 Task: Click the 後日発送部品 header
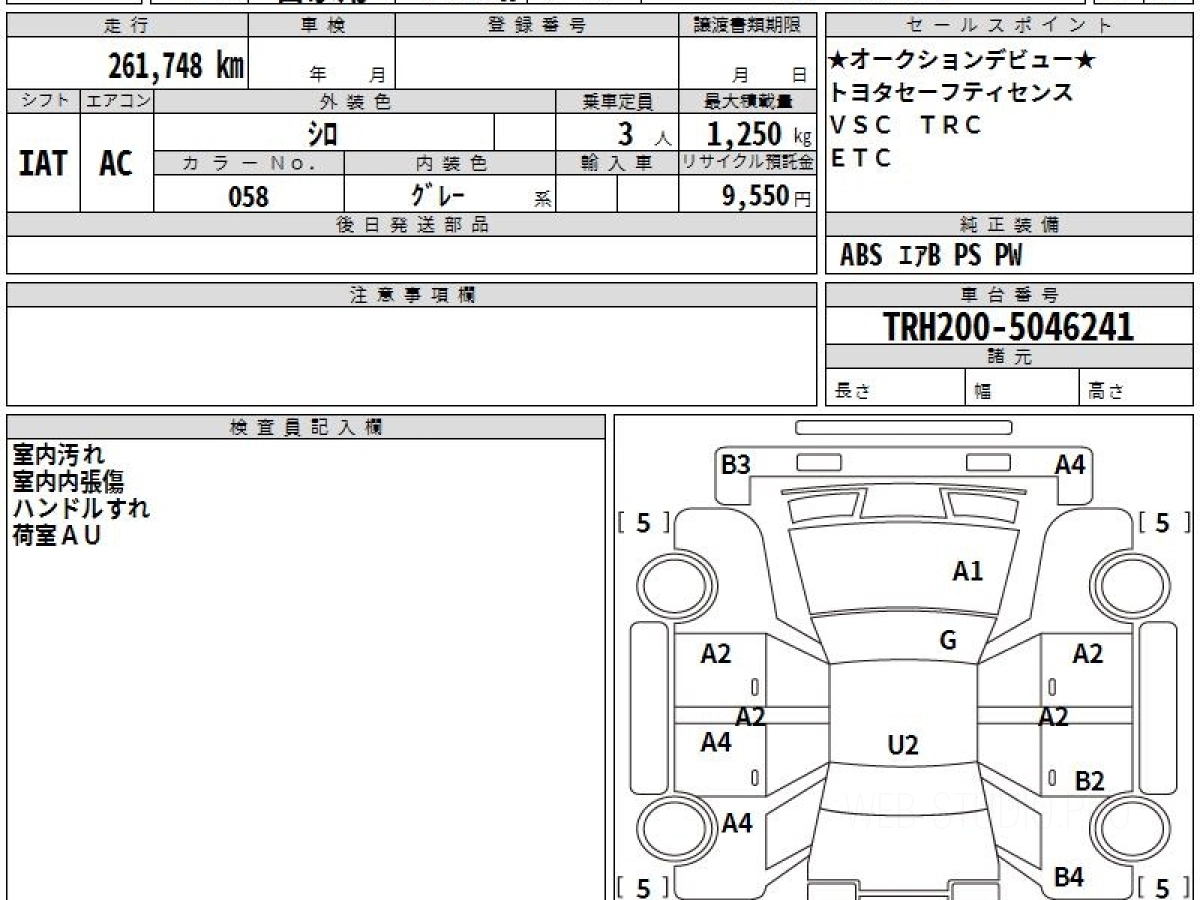412,225
